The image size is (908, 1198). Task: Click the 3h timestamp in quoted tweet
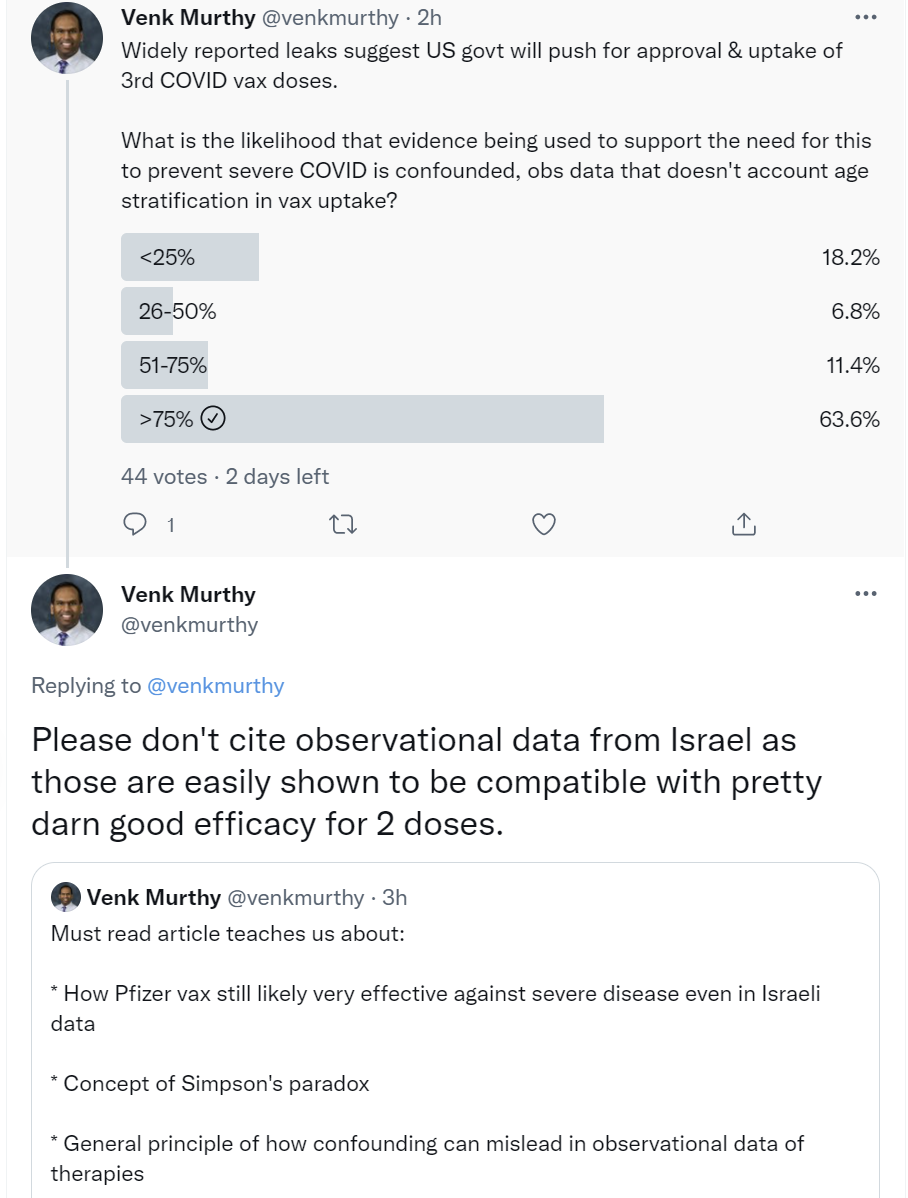[395, 897]
